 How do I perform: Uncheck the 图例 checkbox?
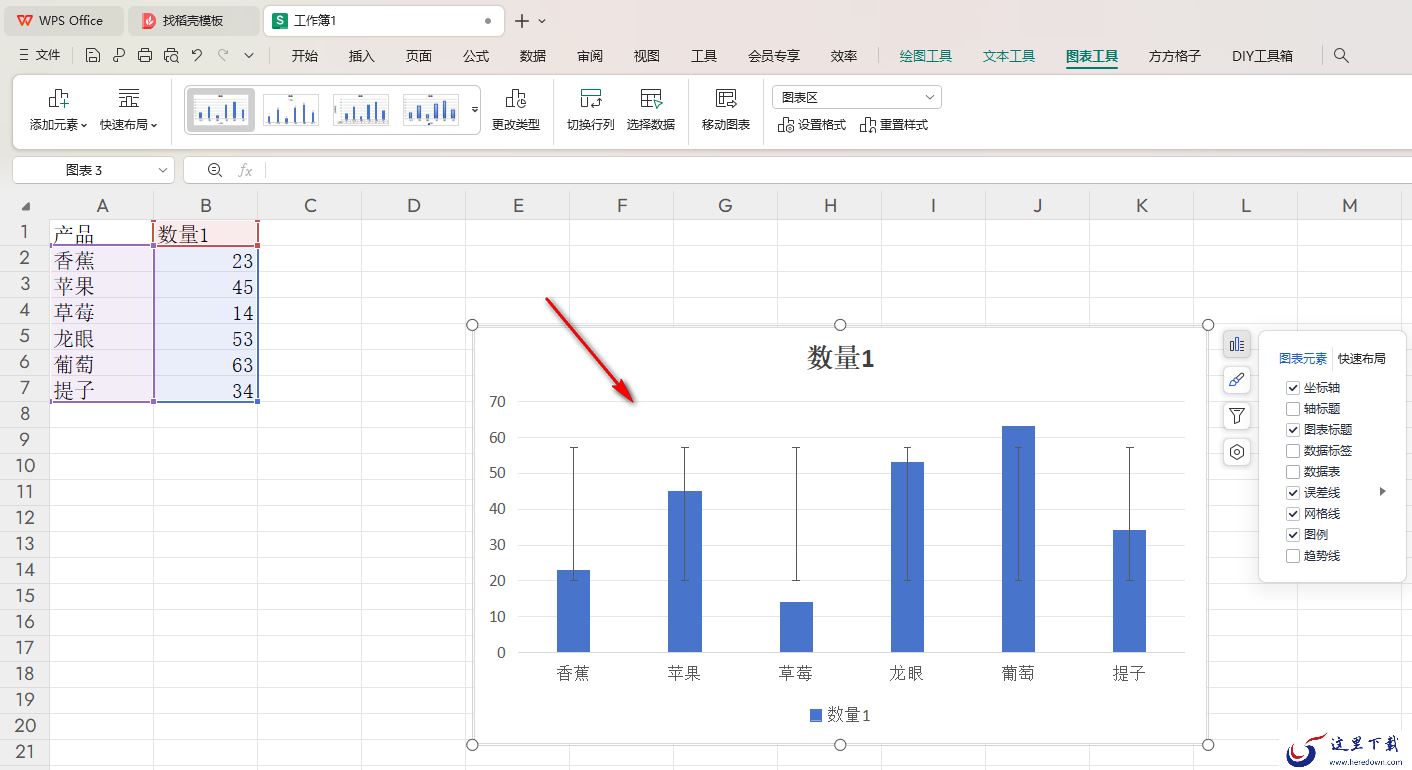[x=1293, y=535]
